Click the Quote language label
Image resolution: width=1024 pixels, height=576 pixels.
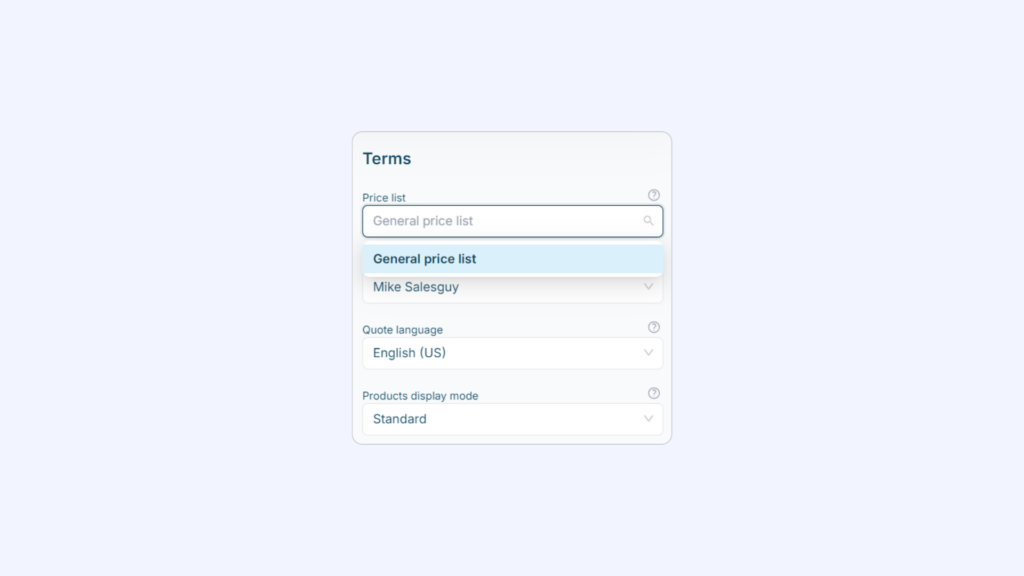[x=402, y=330]
